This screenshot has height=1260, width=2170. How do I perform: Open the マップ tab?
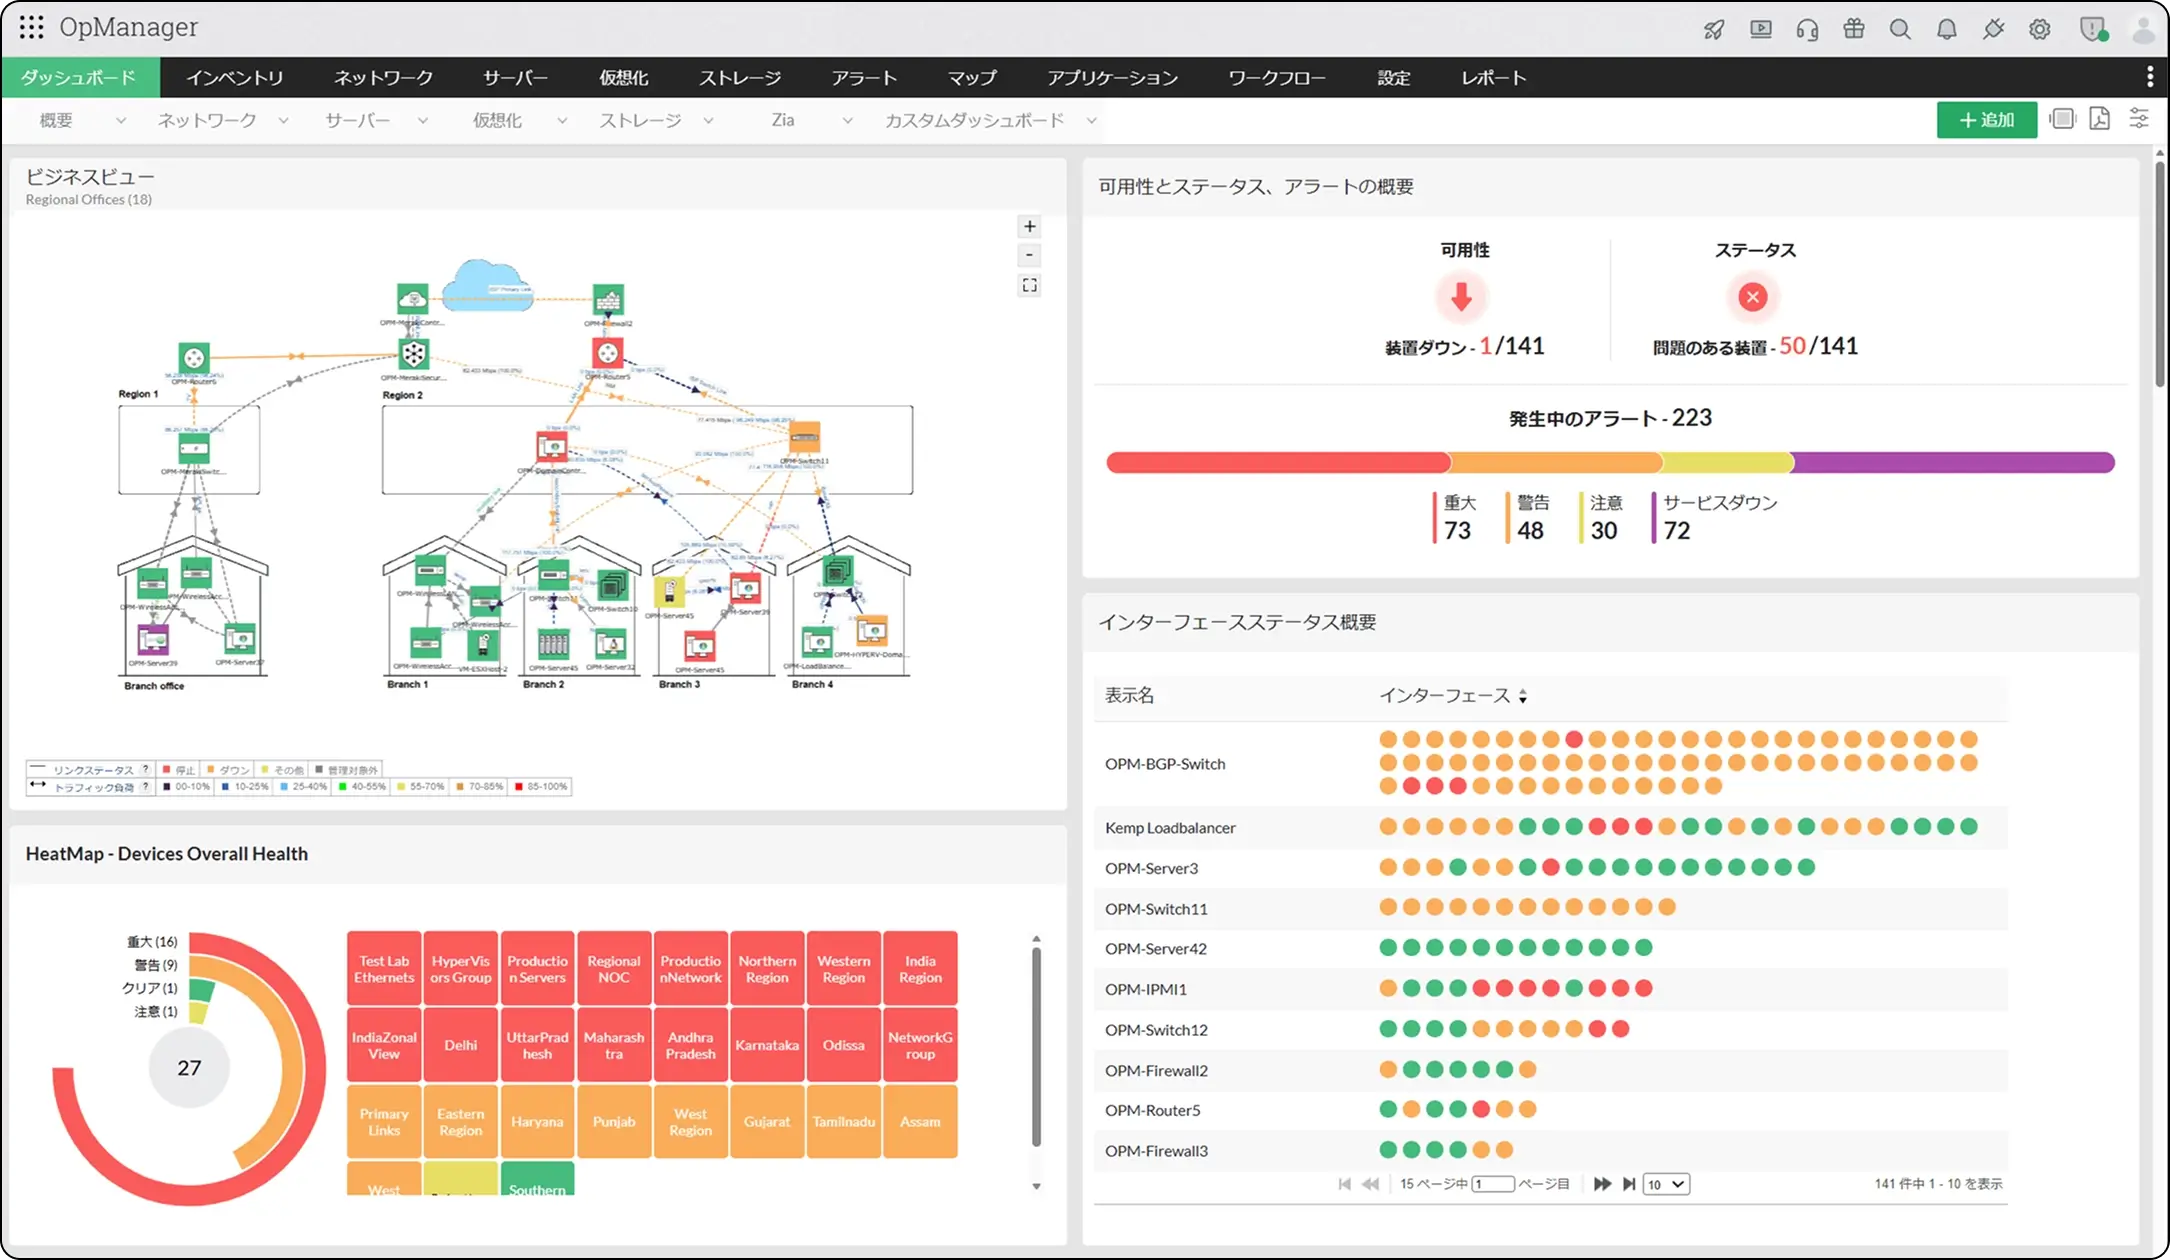tap(972, 77)
